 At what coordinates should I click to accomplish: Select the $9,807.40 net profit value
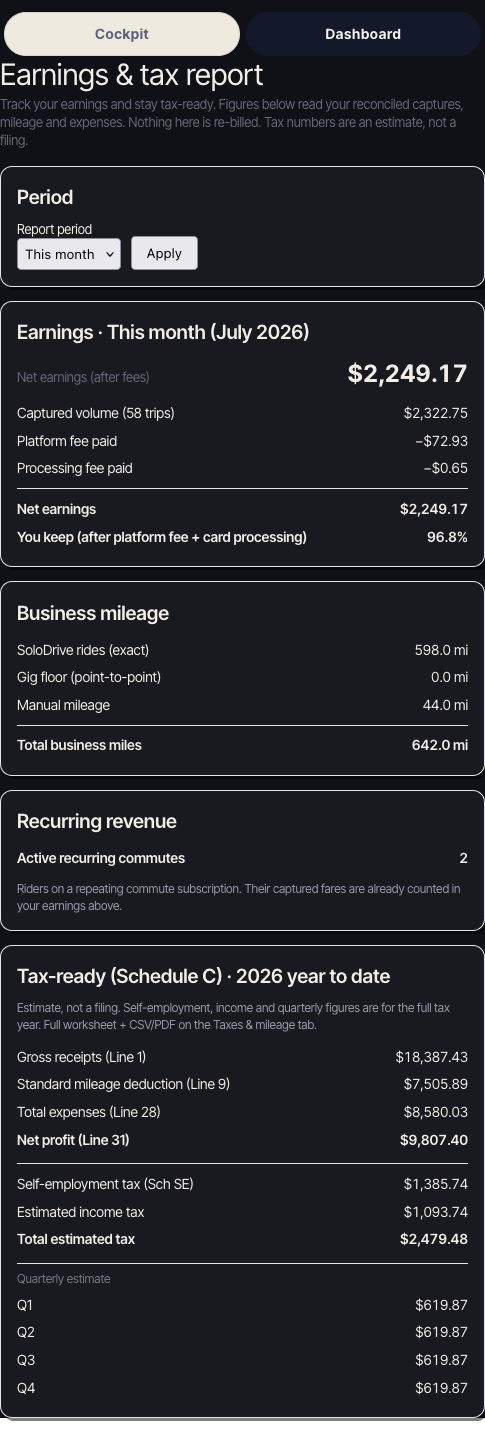coord(434,1140)
